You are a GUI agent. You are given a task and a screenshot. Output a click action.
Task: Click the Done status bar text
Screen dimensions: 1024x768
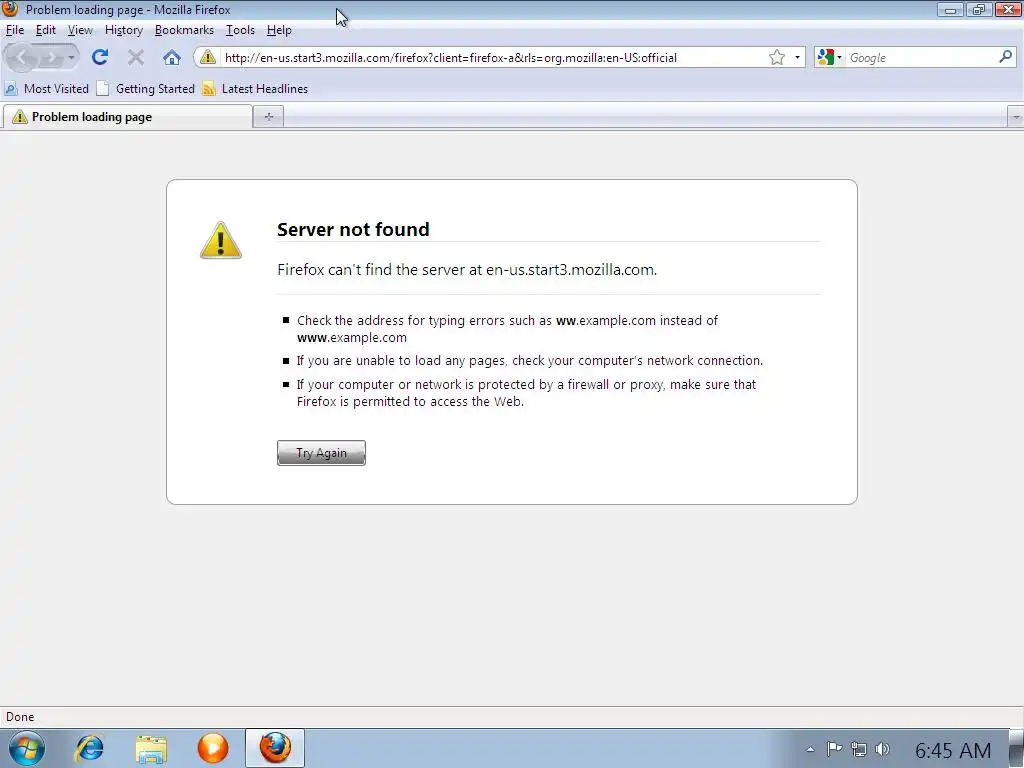point(20,716)
